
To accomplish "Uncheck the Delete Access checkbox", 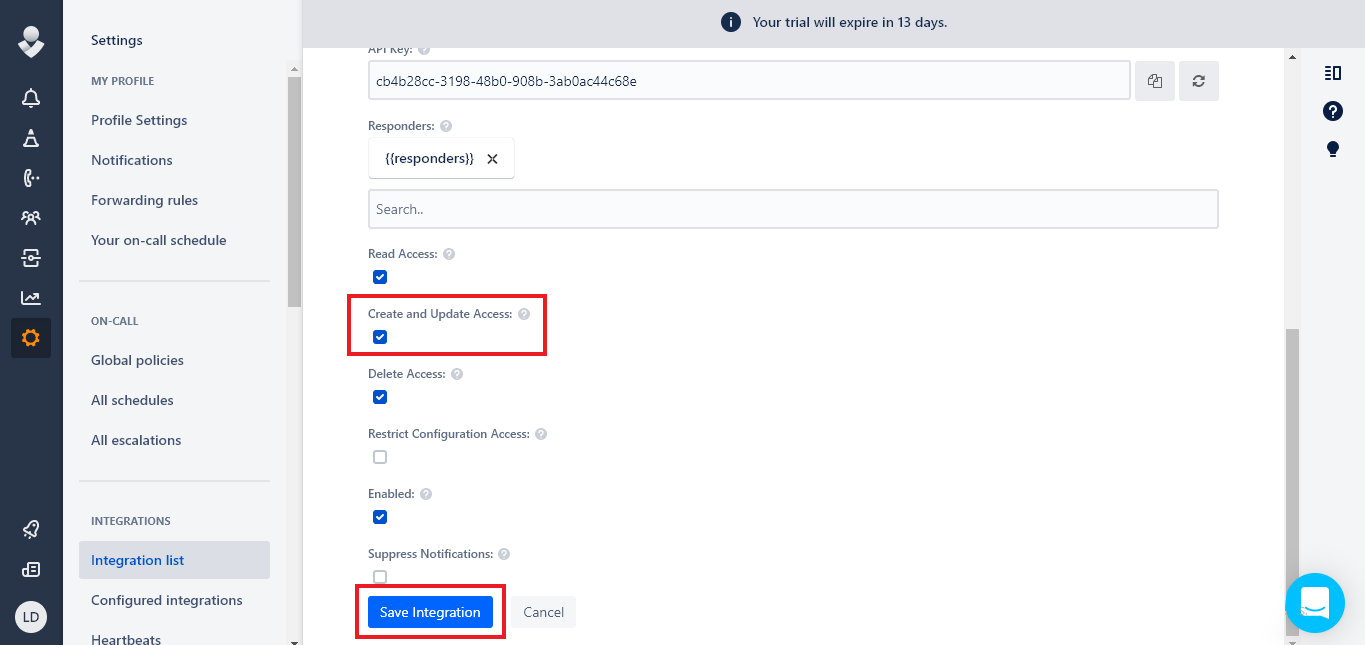I will pos(380,397).
